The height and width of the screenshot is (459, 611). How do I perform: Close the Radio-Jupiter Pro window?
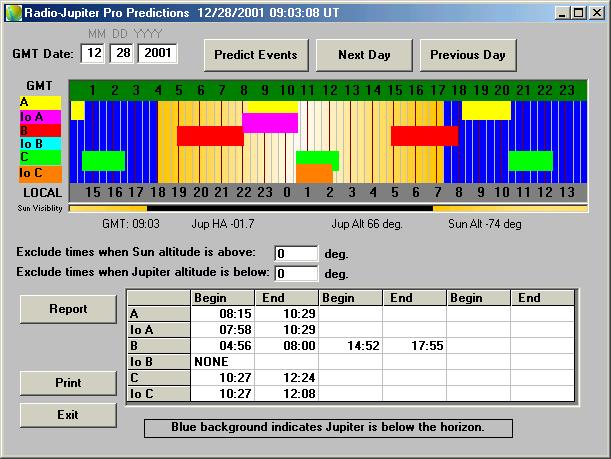click(x=597, y=13)
